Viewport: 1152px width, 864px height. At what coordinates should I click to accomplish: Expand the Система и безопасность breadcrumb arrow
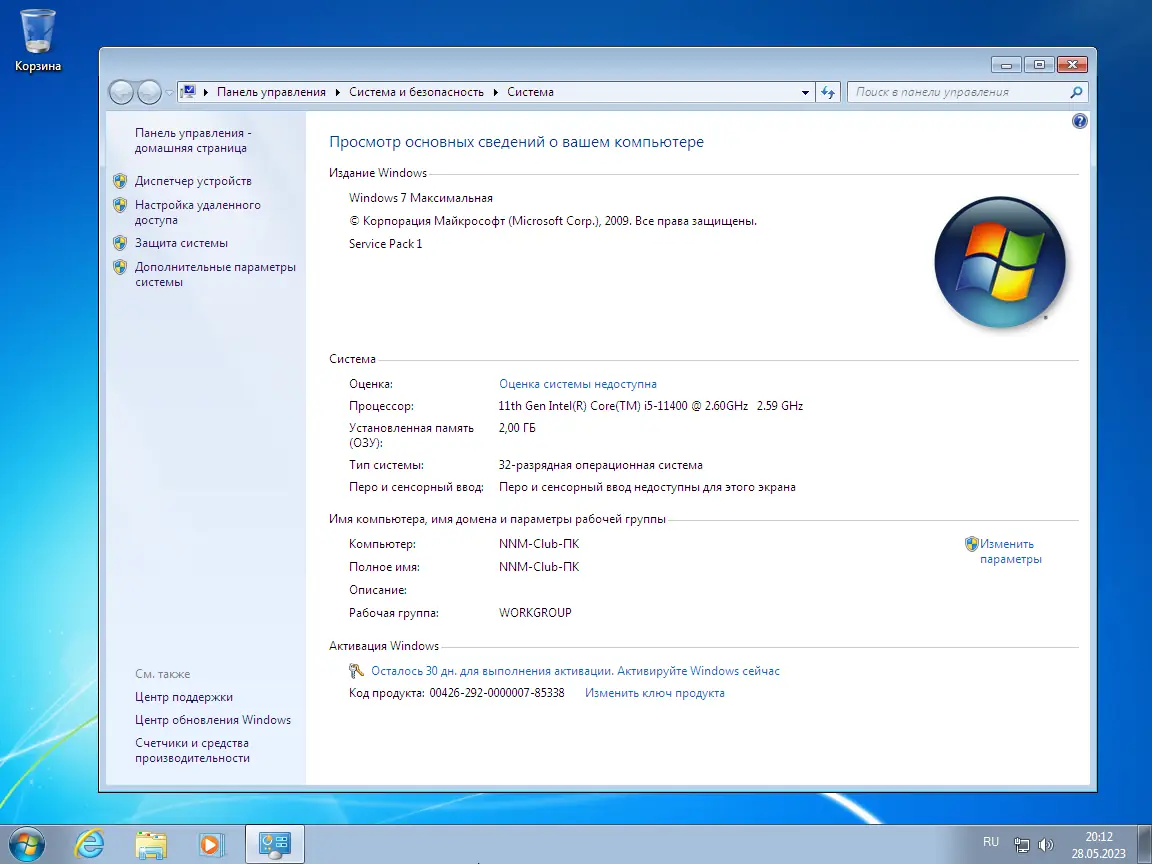point(494,91)
